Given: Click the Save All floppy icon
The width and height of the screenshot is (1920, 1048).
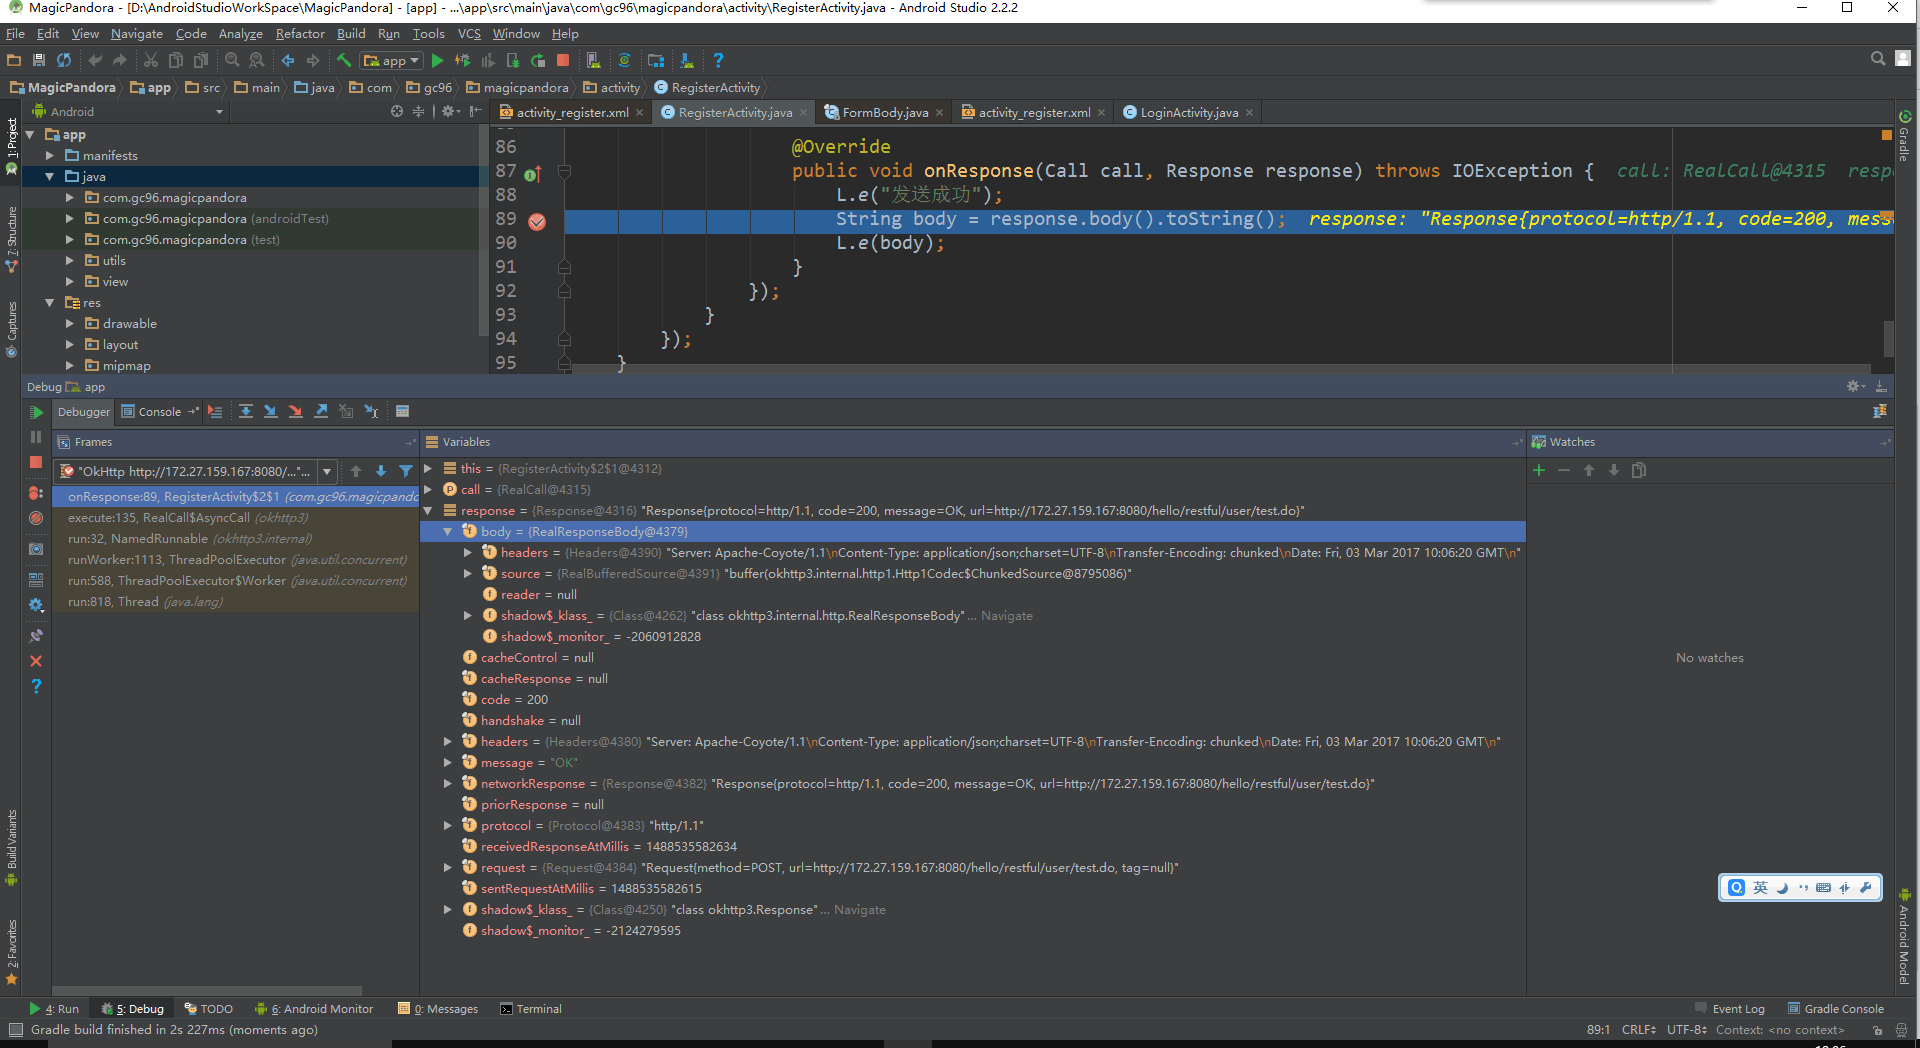Looking at the screenshot, I should (39, 61).
